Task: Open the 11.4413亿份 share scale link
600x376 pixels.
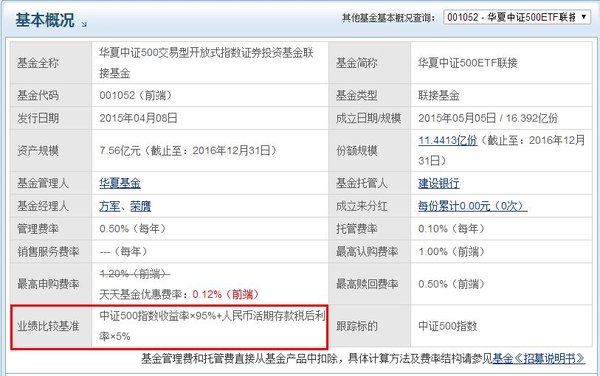Action: 447,140
